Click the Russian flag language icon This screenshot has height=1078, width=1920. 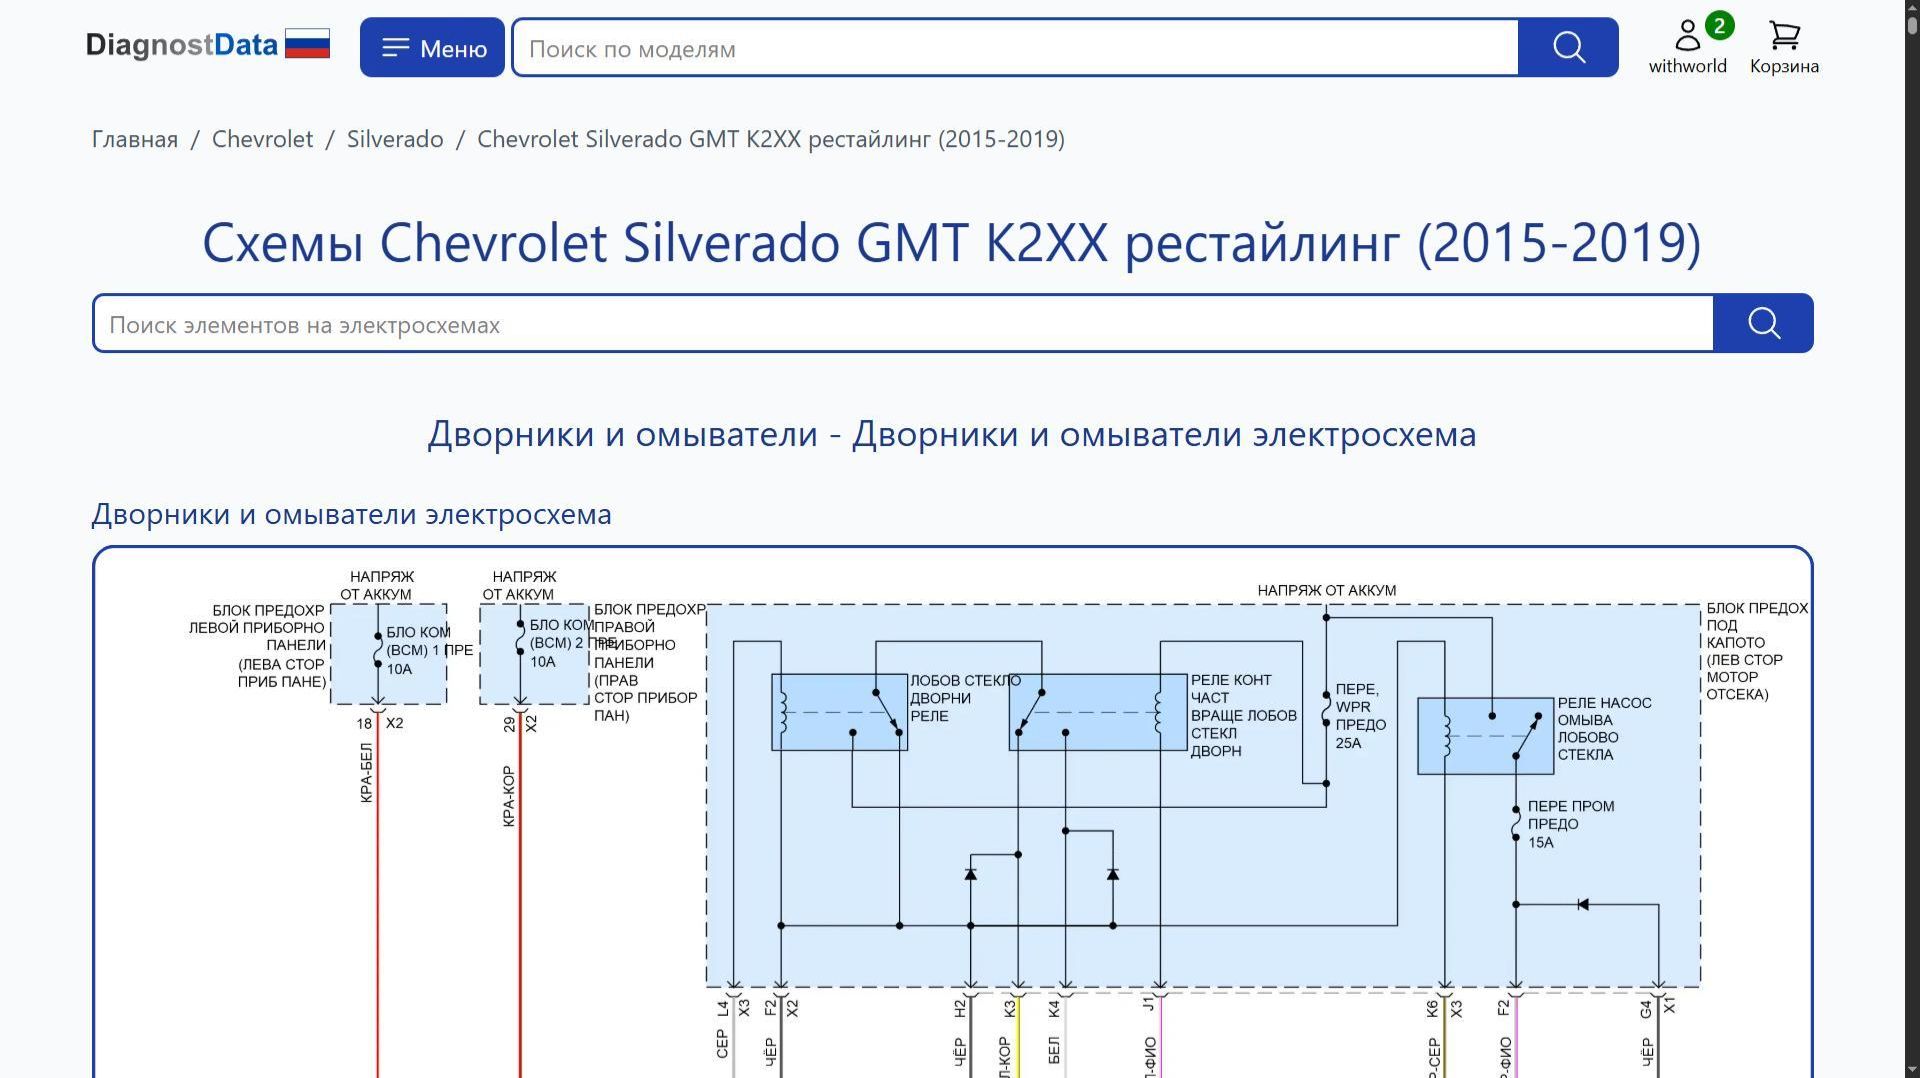pyautogui.click(x=307, y=44)
